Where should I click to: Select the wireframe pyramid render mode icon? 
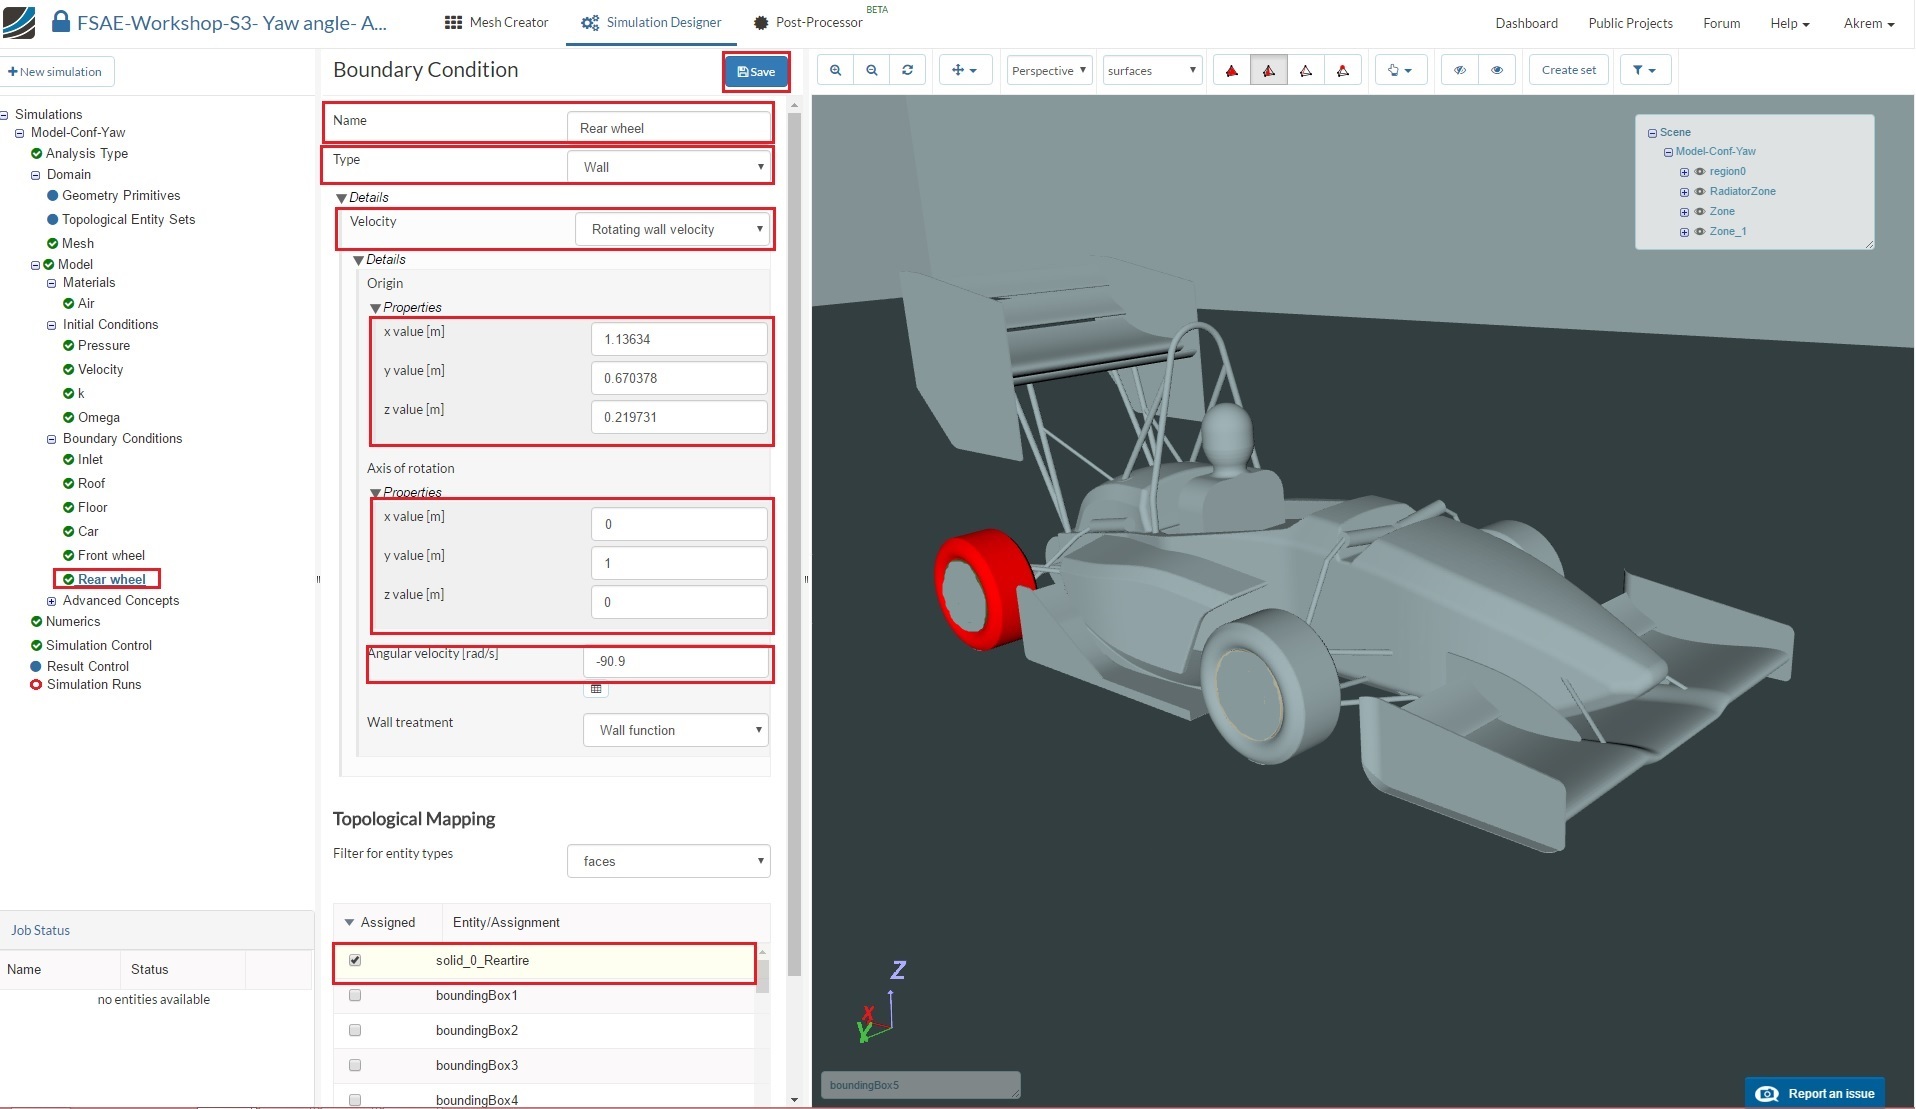1306,71
